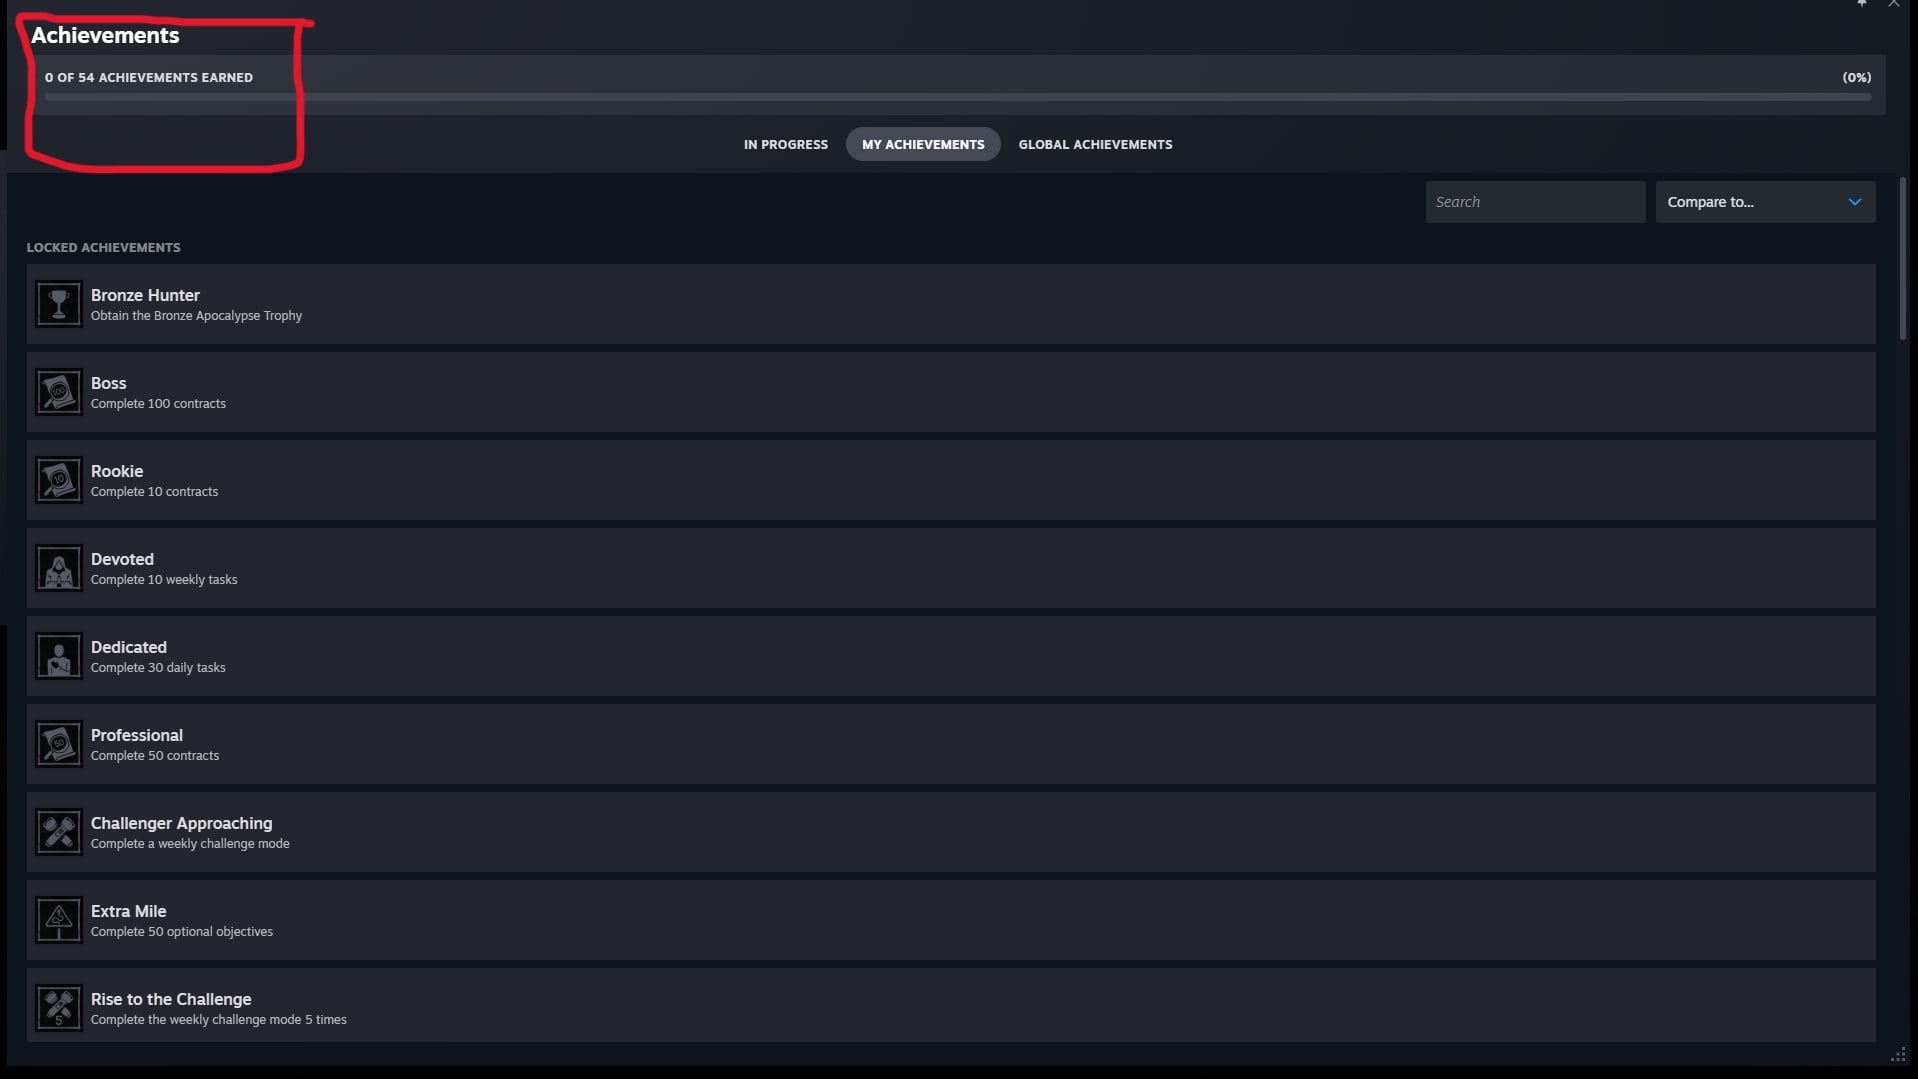Toggle the My Achievements filter off
The image size is (1918, 1079).
pyautogui.click(x=922, y=144)
